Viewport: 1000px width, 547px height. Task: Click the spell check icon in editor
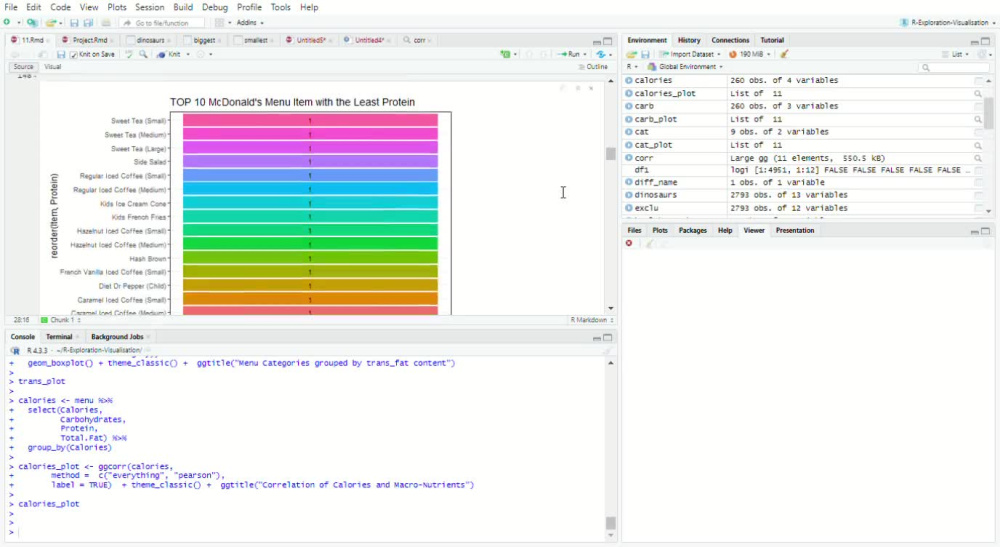(x=129, y=55)
